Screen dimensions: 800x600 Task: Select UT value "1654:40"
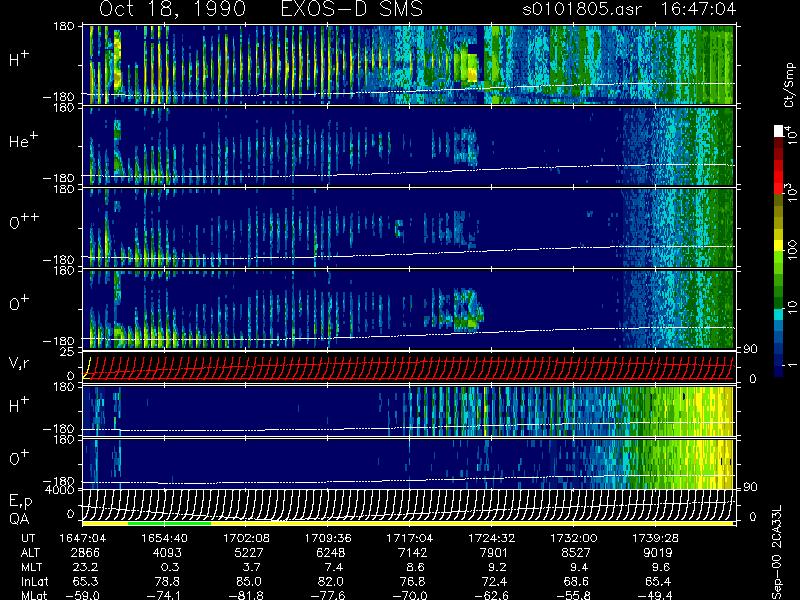click(x=164, y=538)
